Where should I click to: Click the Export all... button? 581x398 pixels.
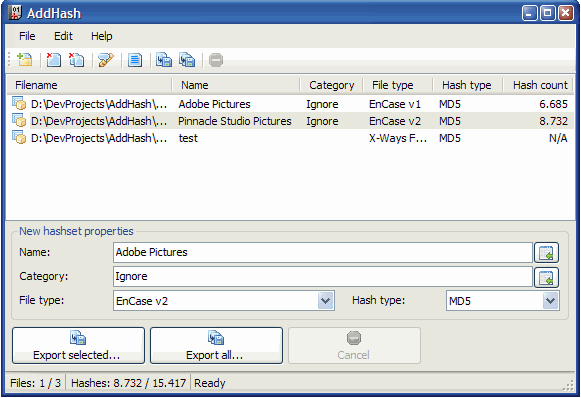216,345
